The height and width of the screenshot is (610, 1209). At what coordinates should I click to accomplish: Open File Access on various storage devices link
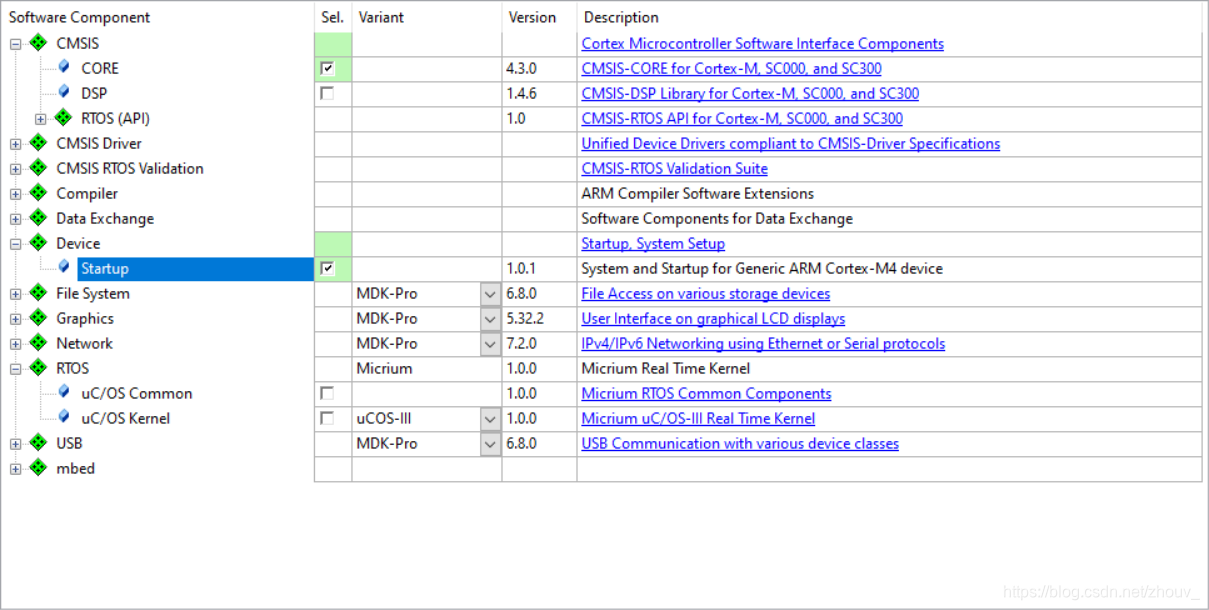pos(705,294)
